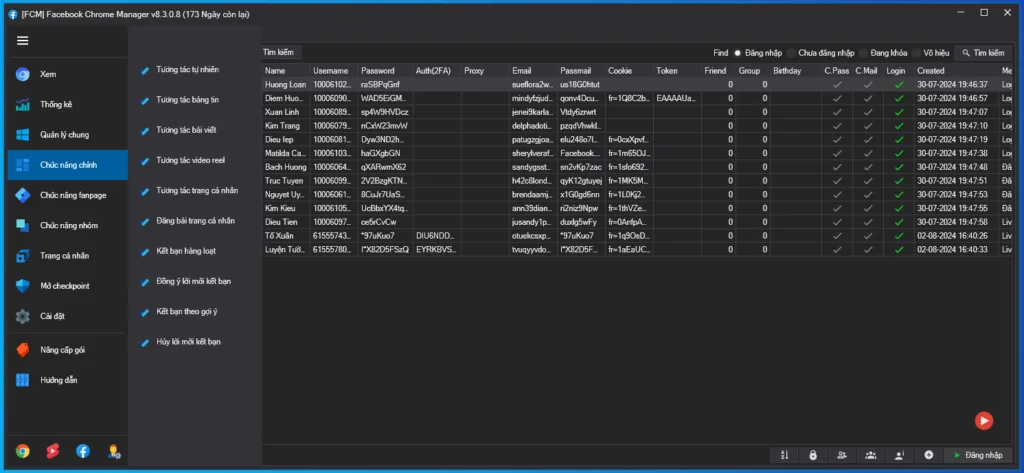Image resolution: width=1024 pixels, height=473 pixels.
Task: Click the Nâng cấp gói tag icon
Action: (x=23, y=350)
